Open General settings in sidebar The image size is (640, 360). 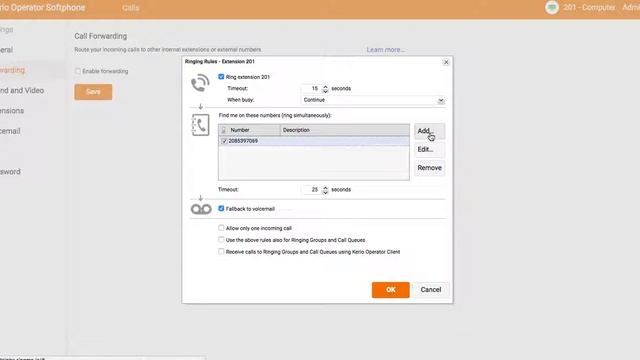click(x=7, y=50)
